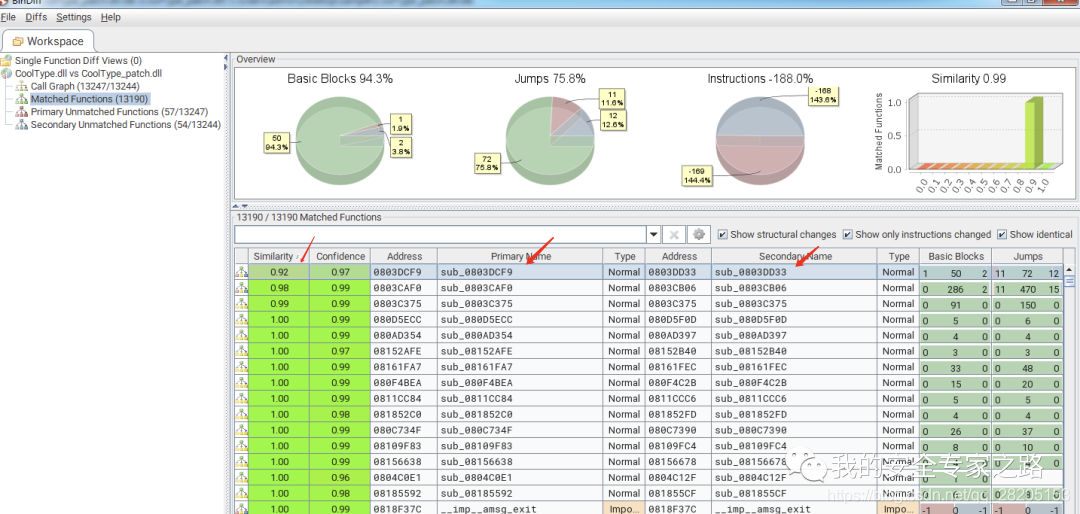Click the red Primary Unmatched Functions icon

pos(22,112)
